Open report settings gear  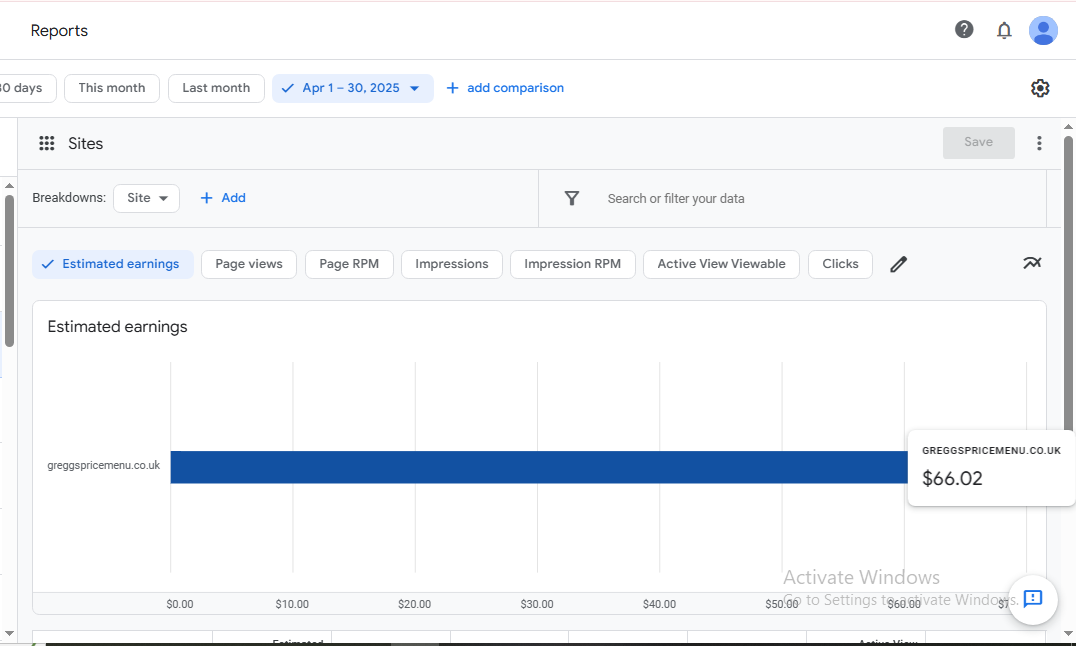(x=1040, y=88)
